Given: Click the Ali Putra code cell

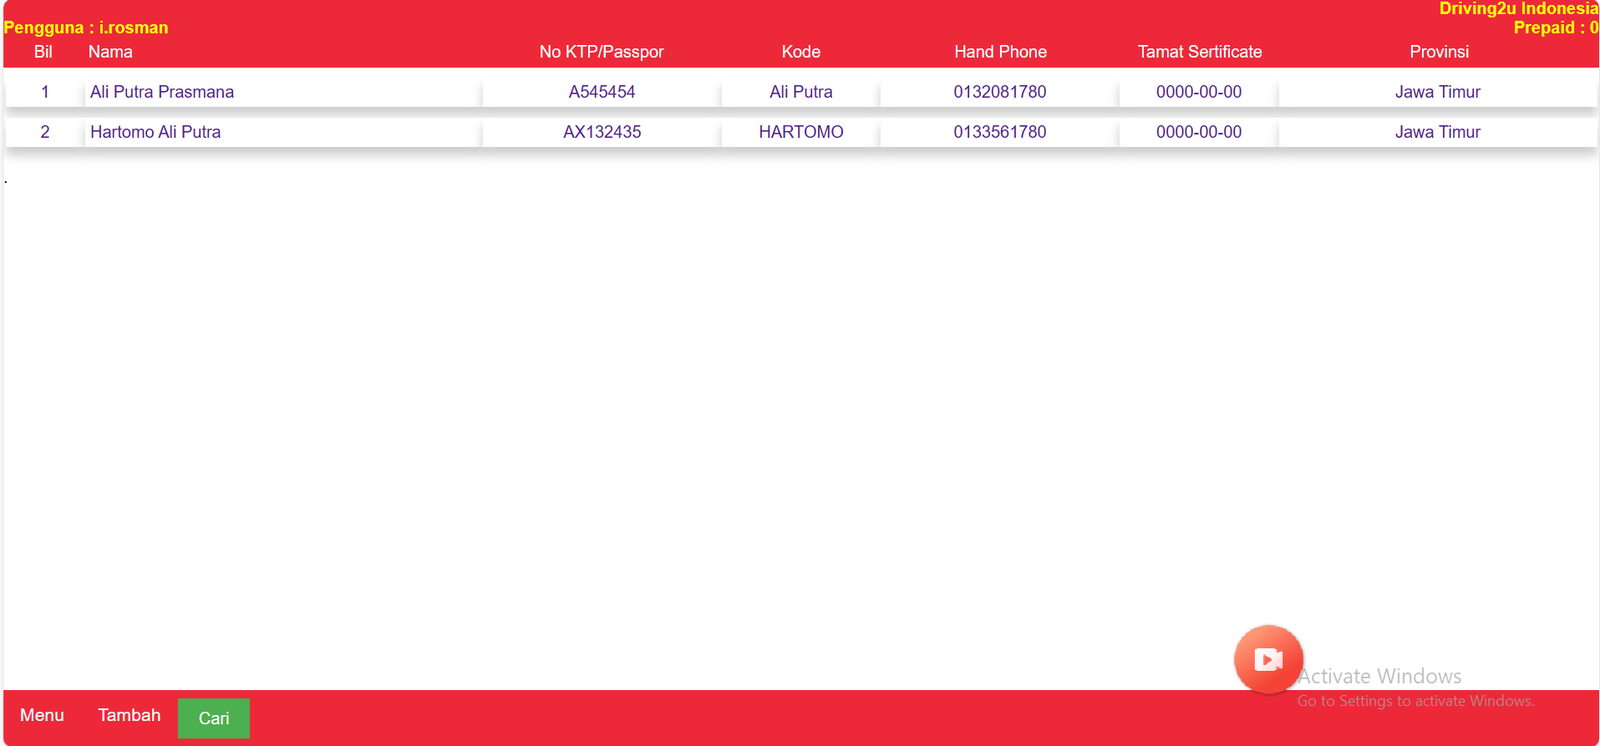Looking at the screenshot, I should coord(800,92).
